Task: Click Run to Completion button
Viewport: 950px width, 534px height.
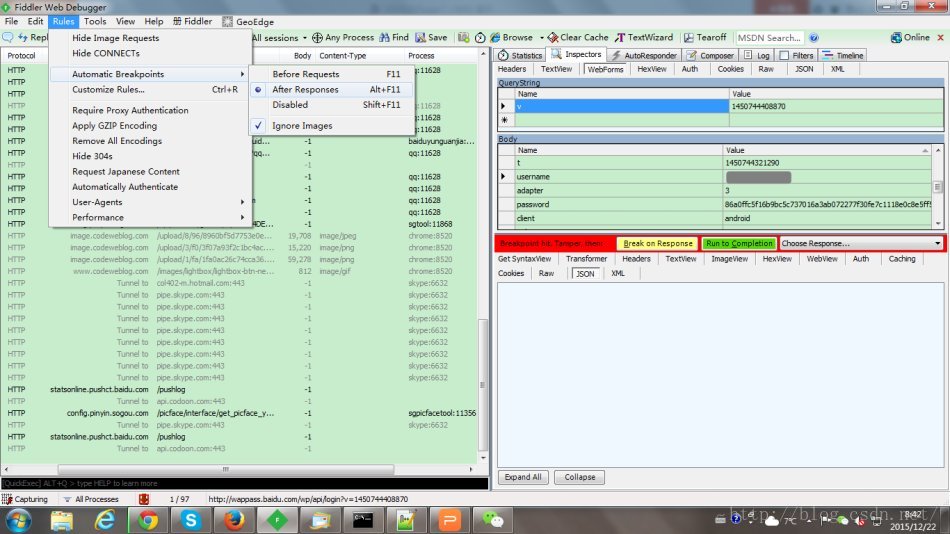Action: [x=739, y=243]
